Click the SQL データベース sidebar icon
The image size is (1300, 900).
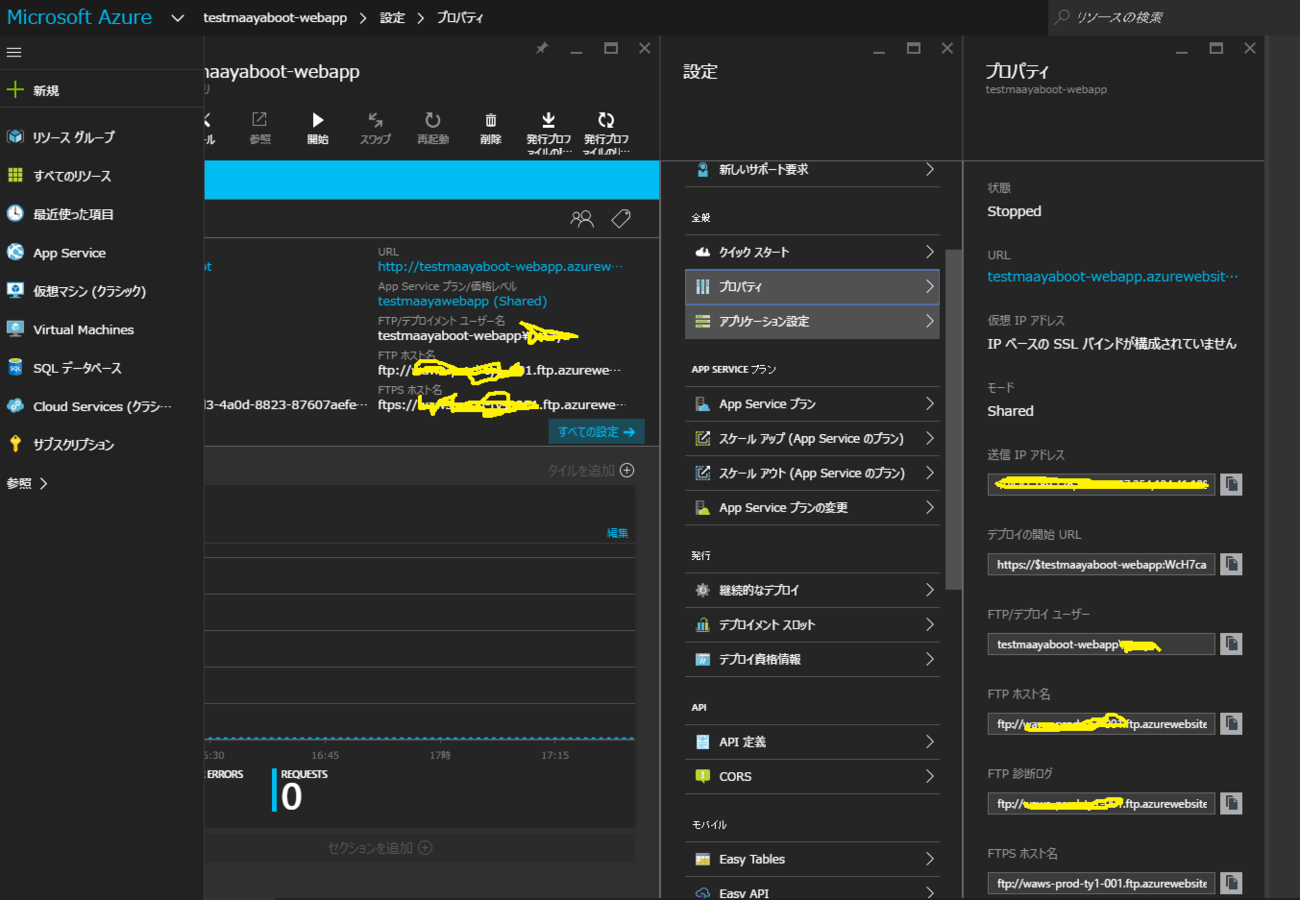pos(15,368)
